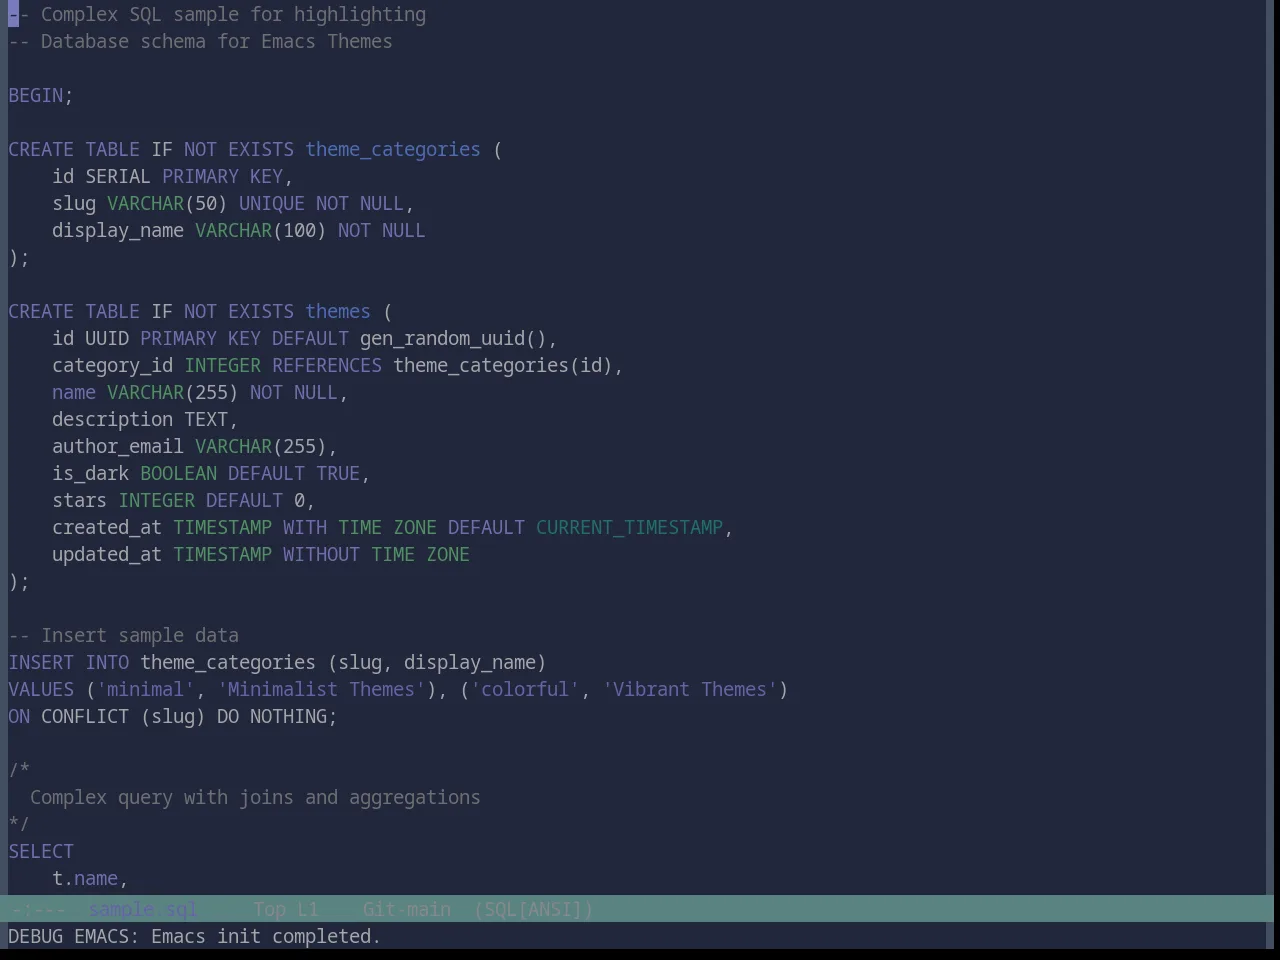Click 'gen_random_uuid()' function call
This screenshot has width=1280, height=960.
point(453,338)
